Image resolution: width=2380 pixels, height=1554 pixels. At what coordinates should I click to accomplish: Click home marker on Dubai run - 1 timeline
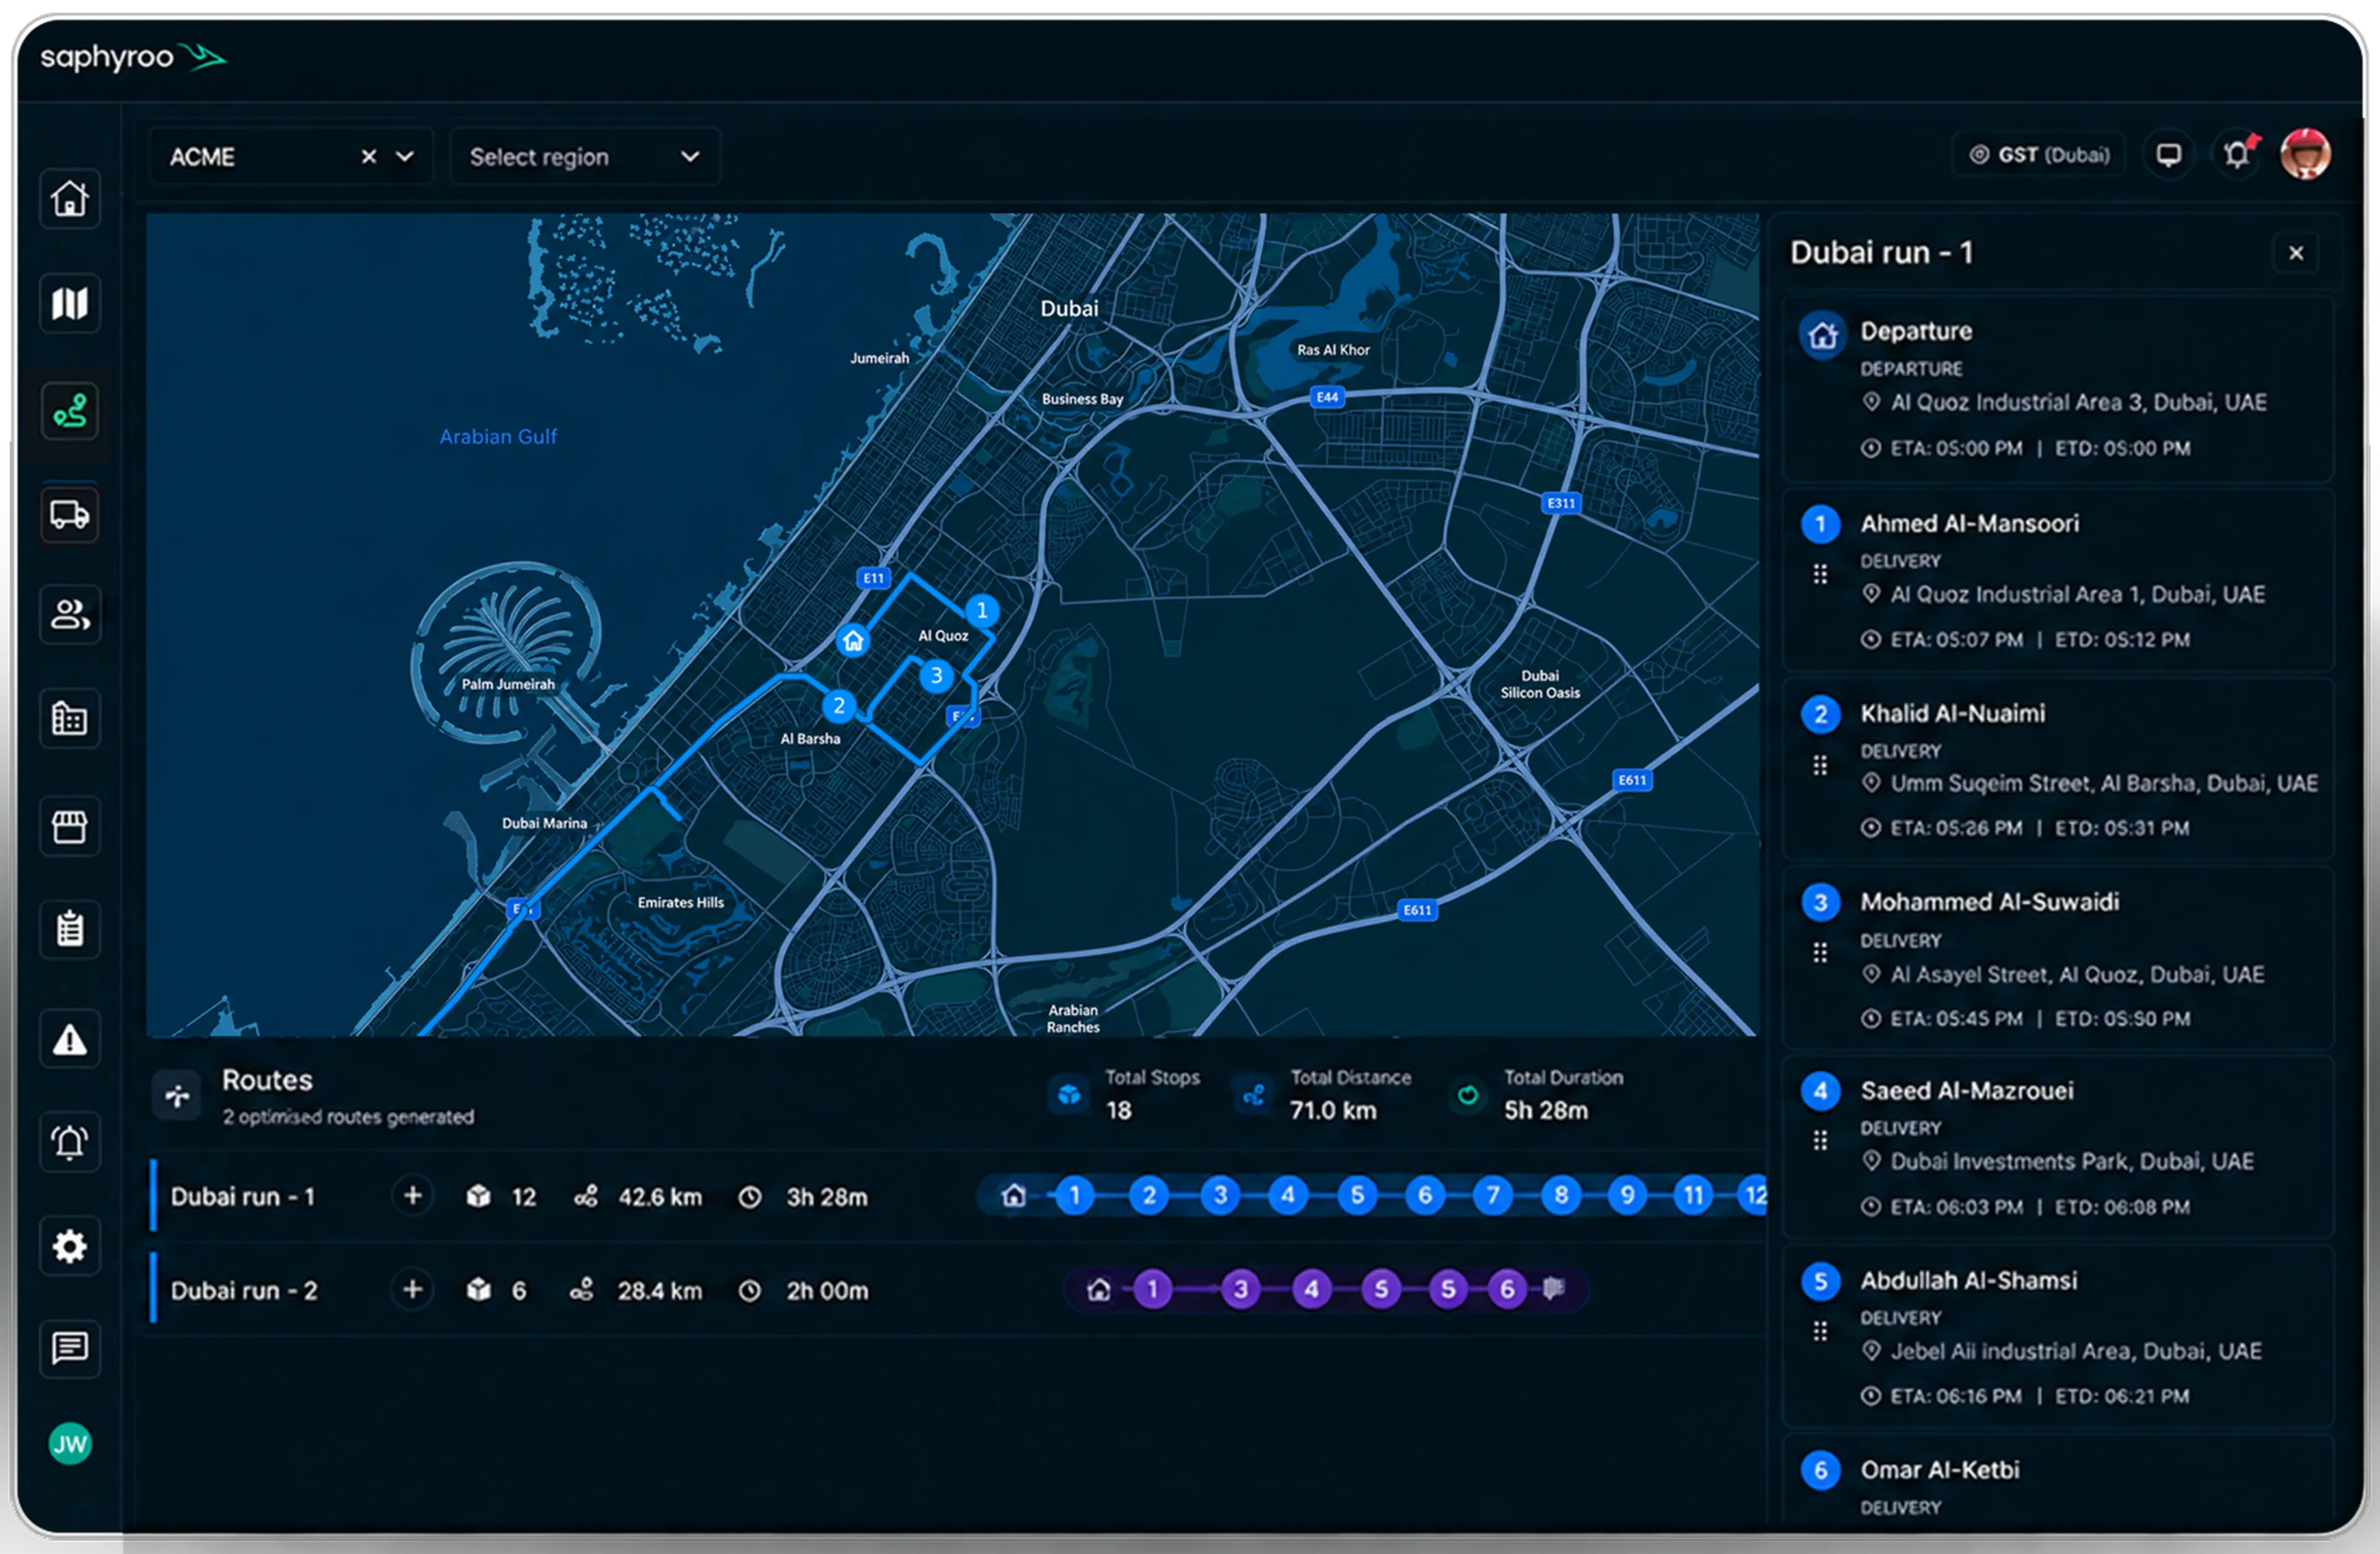click(x=1013, y=1196)
